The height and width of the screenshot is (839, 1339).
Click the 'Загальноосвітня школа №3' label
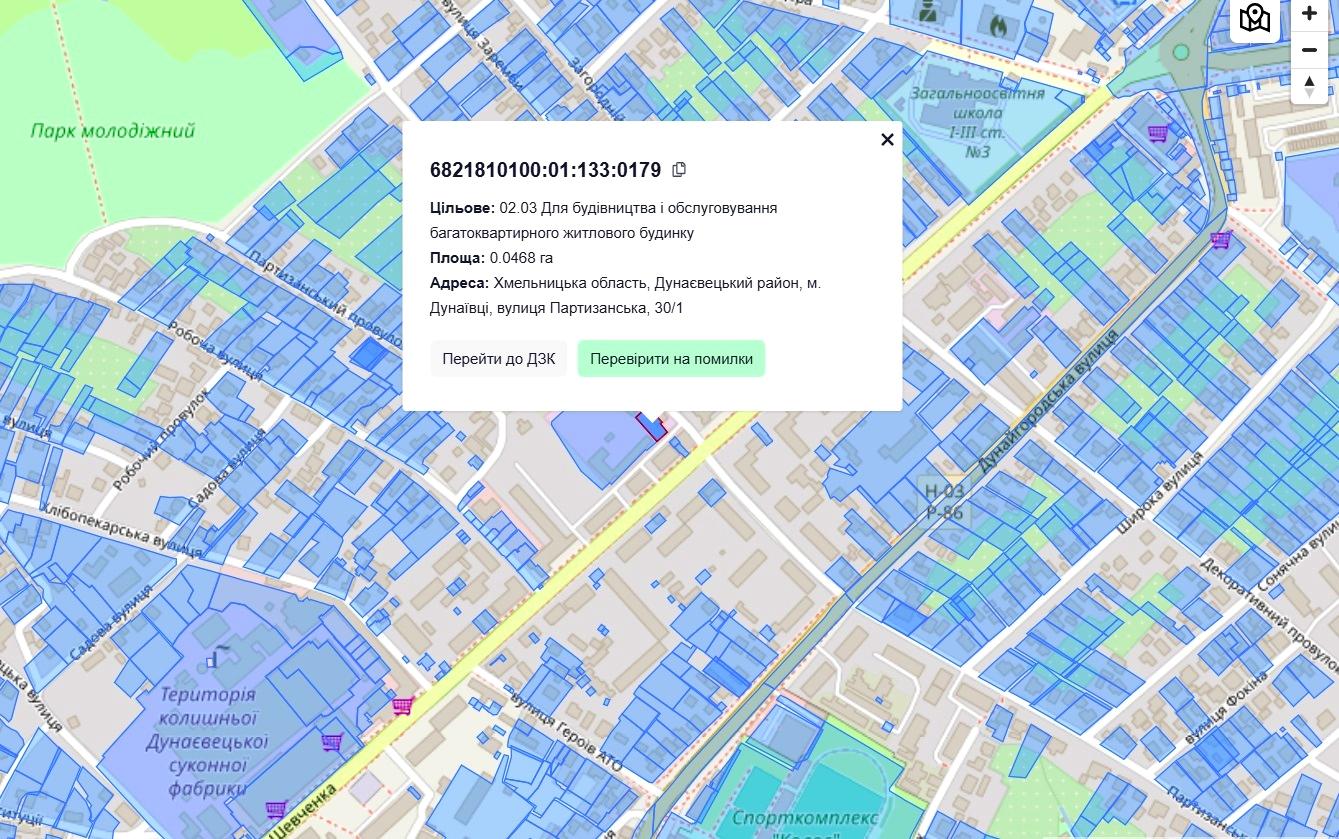977,122
